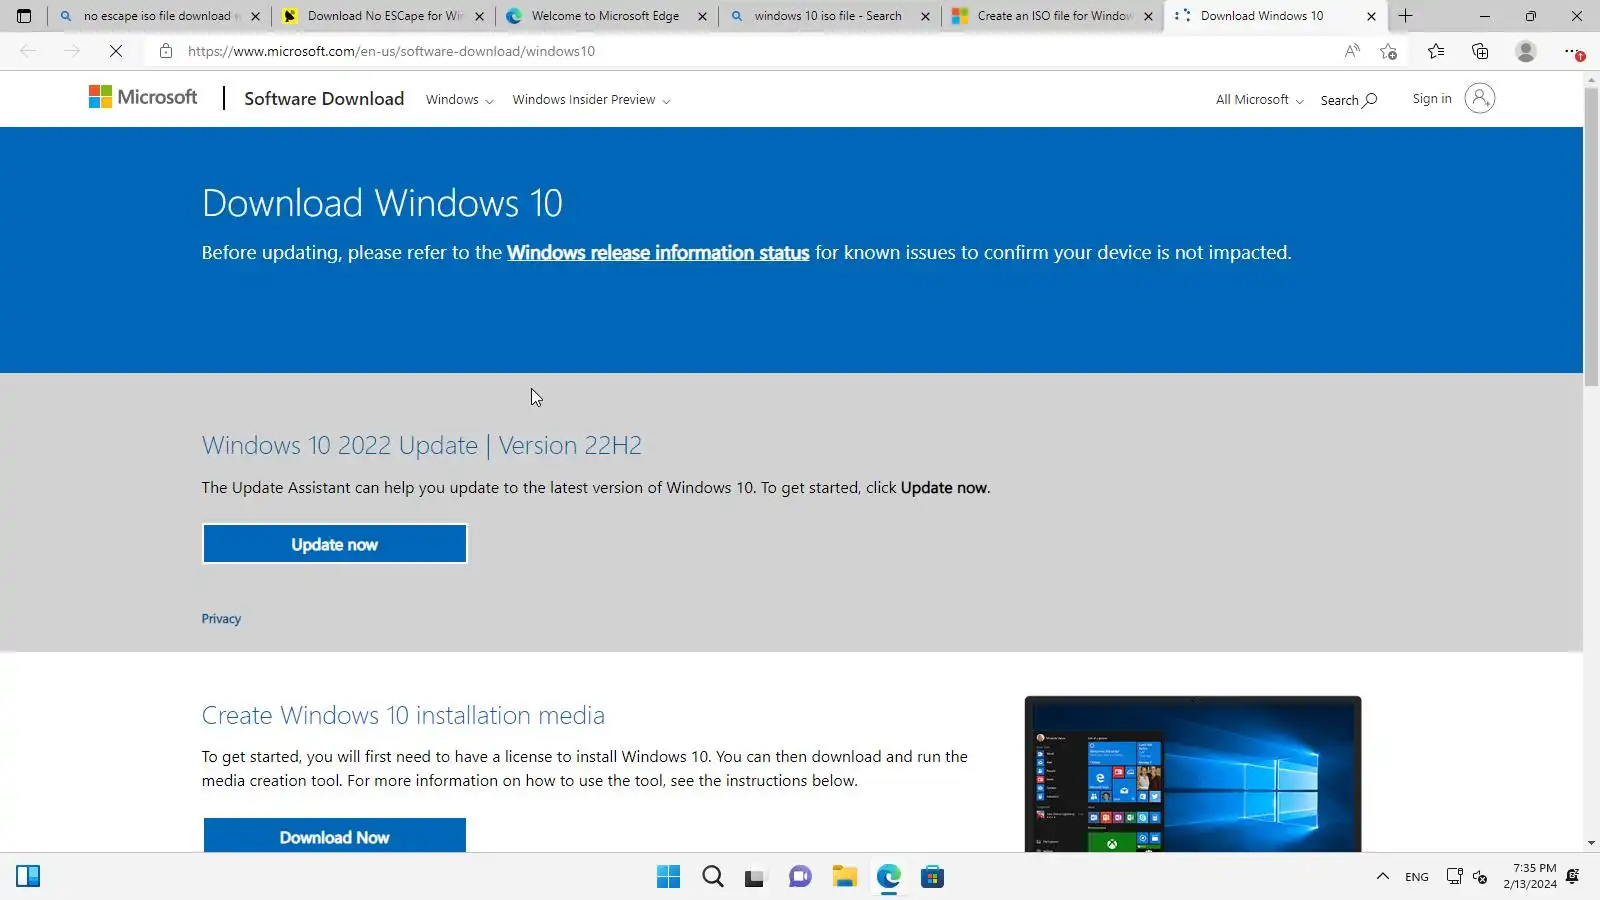Open the Widgets panel
Screen dimensions: 1600x900
28,877
